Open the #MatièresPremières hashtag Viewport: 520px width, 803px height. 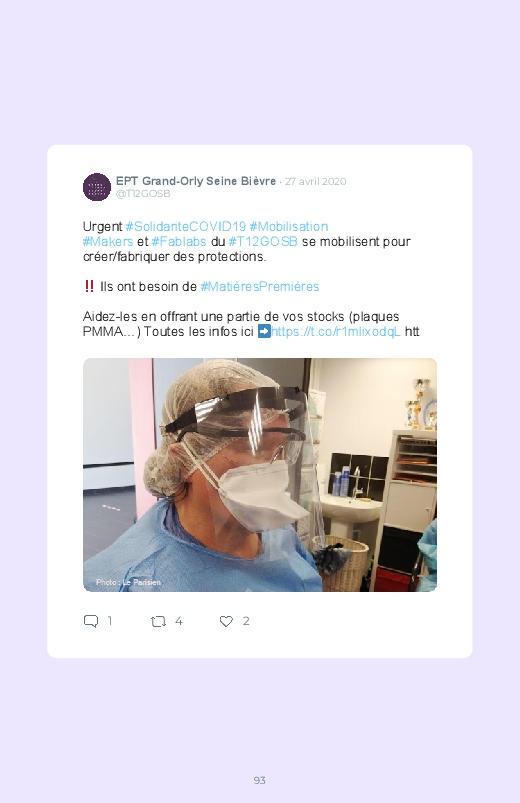pyautogui.click(x=260, y=286)
